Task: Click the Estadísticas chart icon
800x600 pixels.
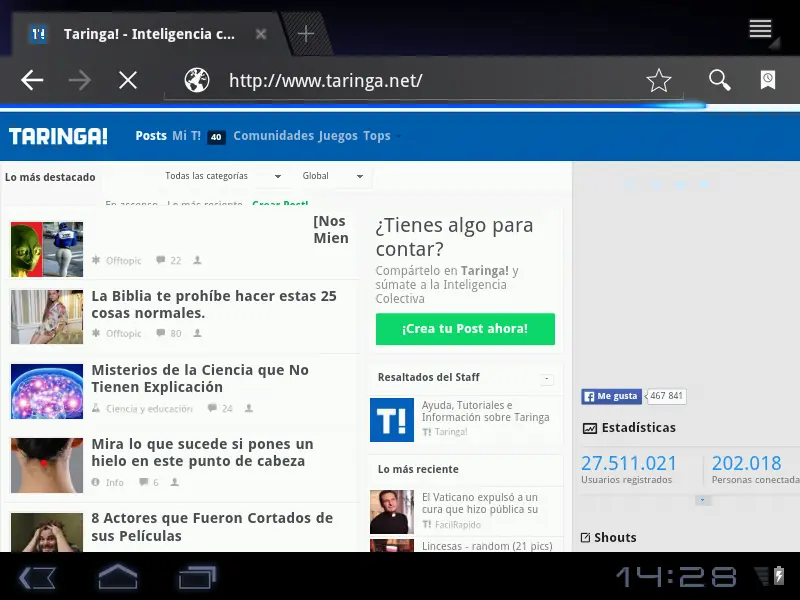Action: point(589,428)
